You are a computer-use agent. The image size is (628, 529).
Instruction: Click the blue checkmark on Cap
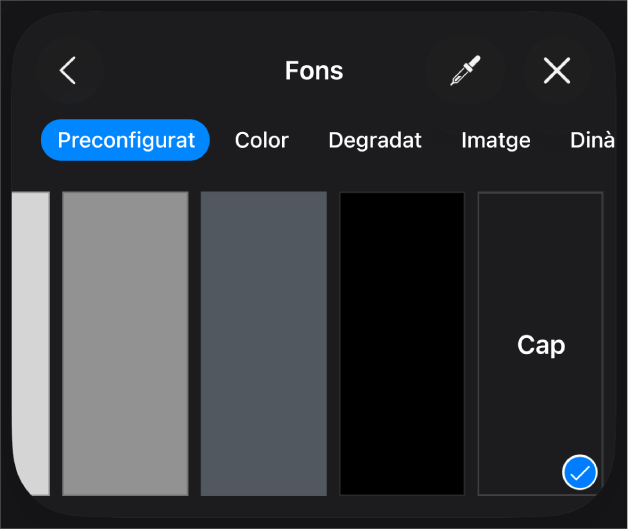[x=580, y=472]
